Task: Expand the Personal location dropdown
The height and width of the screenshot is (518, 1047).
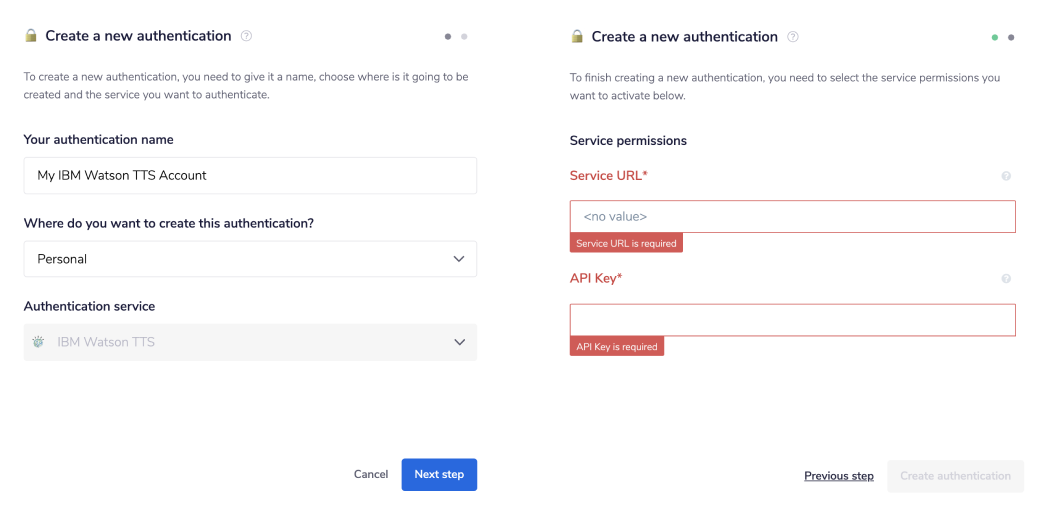Action: (x=459, y=259)
